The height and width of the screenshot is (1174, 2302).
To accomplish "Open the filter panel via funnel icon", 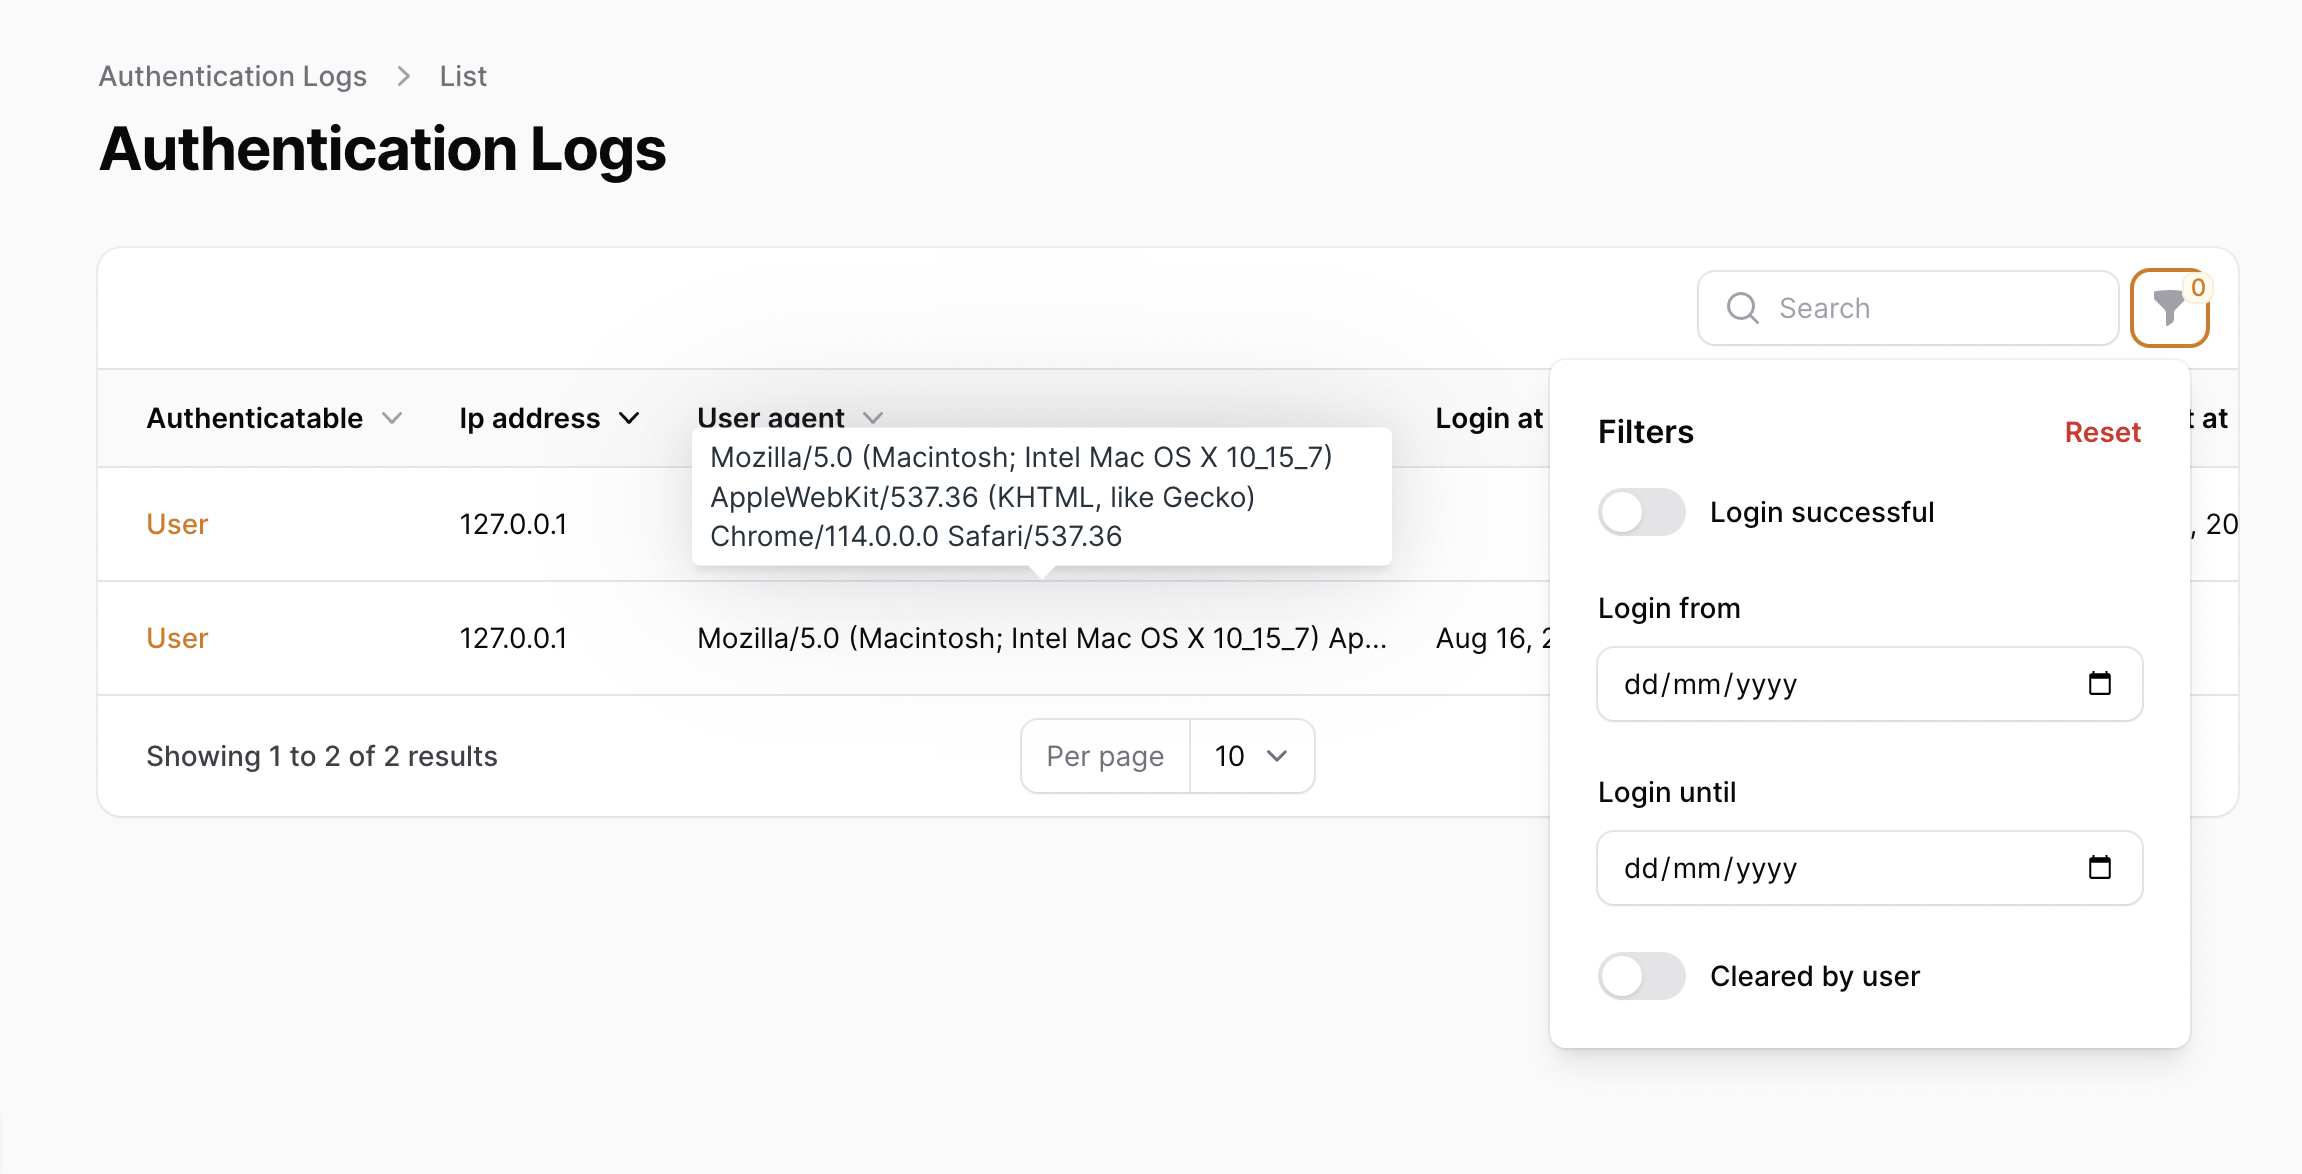I will click(2169, 308).
